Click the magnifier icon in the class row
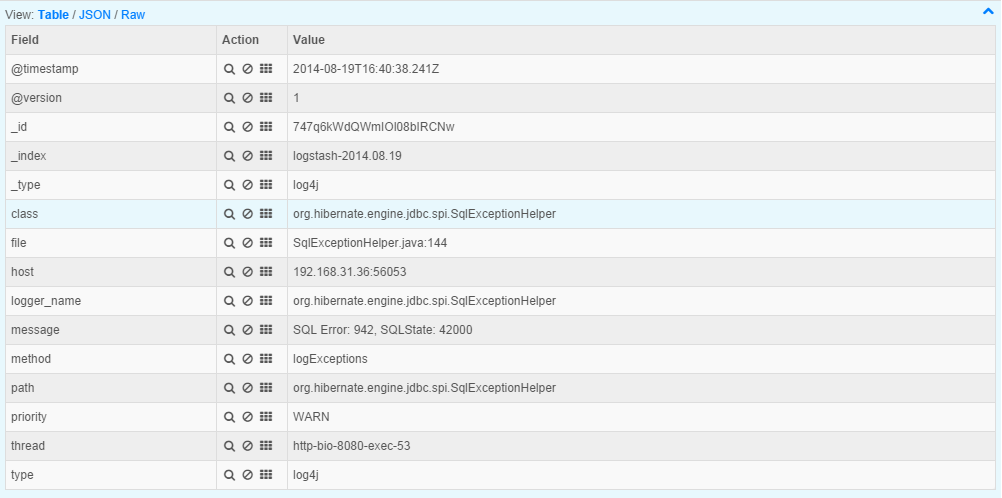Screen dimensions: 1002x498 pyautogui.click(x=229, y=214)
